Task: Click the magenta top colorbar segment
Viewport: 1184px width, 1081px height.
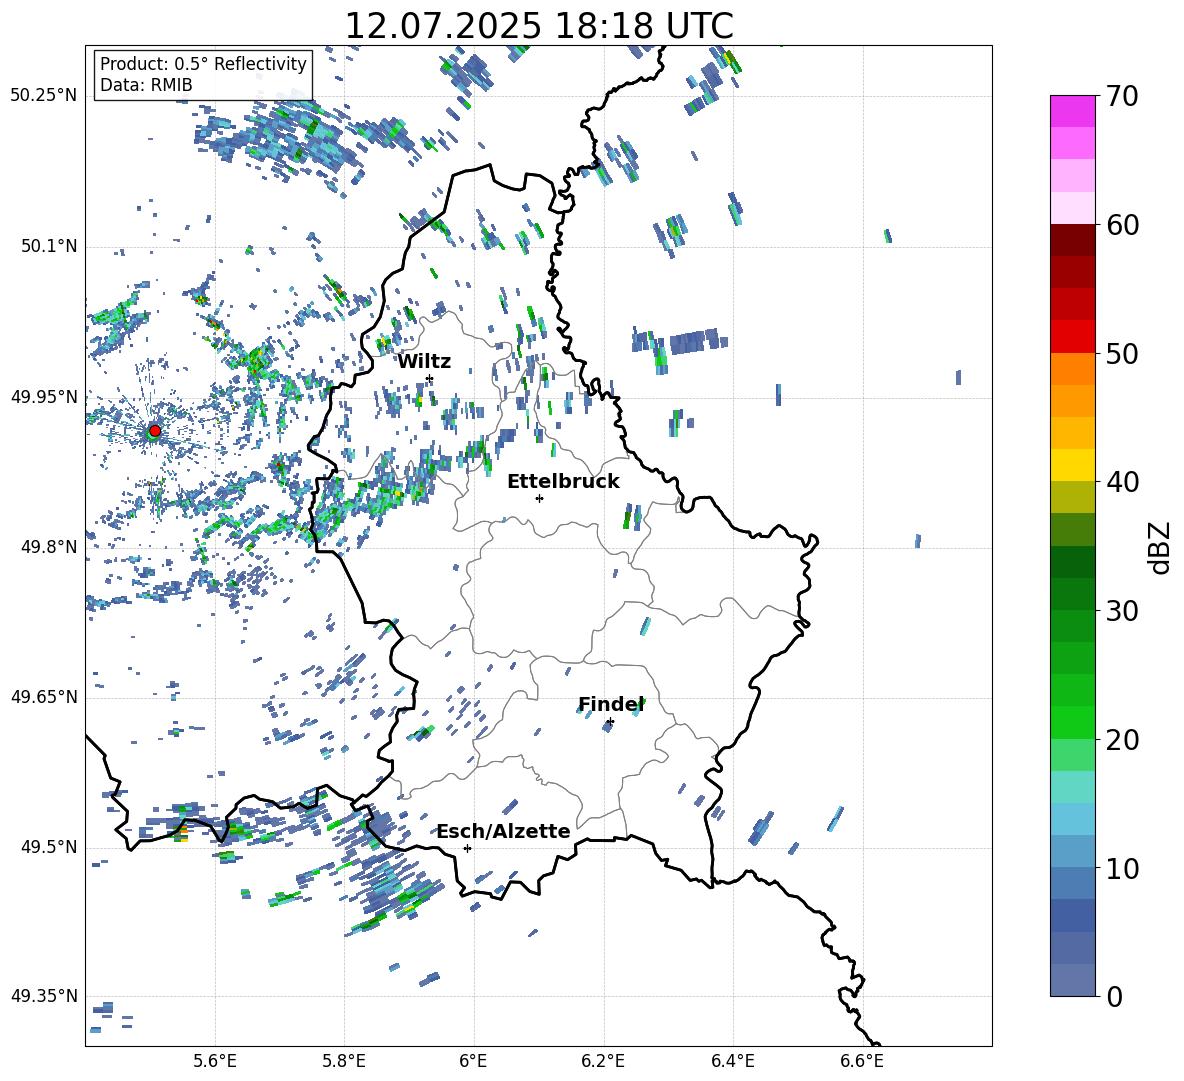Action: 1073,111
